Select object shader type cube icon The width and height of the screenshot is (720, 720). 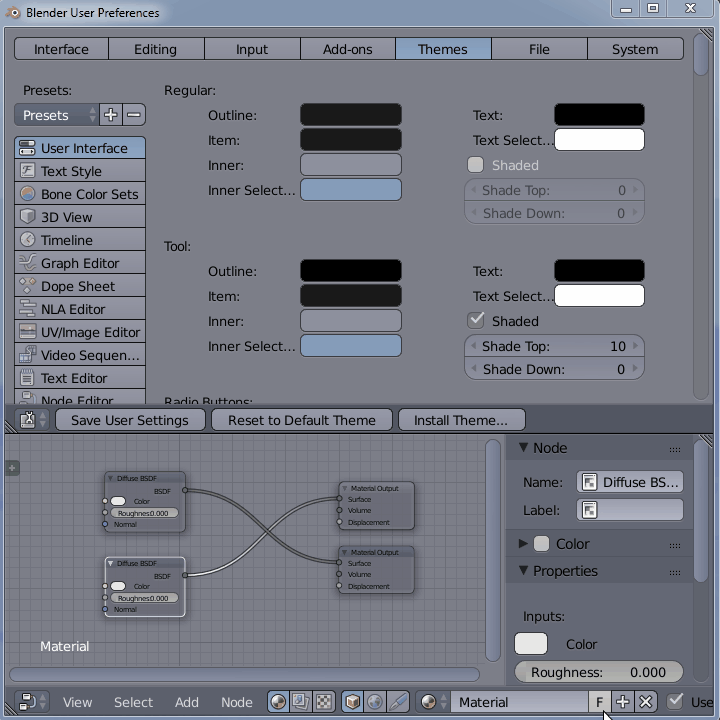click(x=353, y=702)
